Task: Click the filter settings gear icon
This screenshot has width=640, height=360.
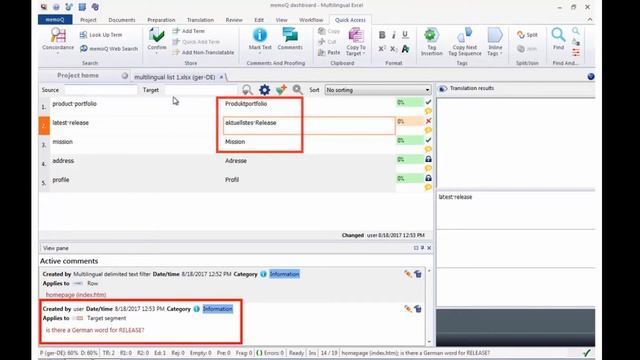Action: [264, 90]
